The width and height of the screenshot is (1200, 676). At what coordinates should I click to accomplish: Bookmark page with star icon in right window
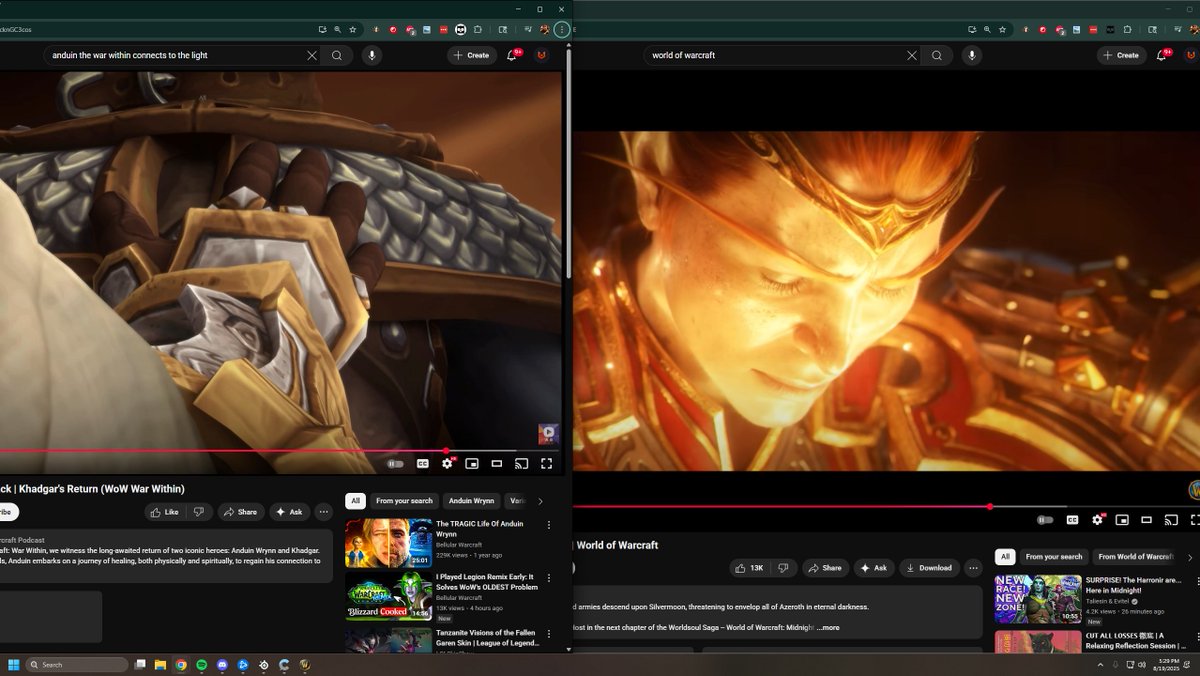(x=1003, y=30)
